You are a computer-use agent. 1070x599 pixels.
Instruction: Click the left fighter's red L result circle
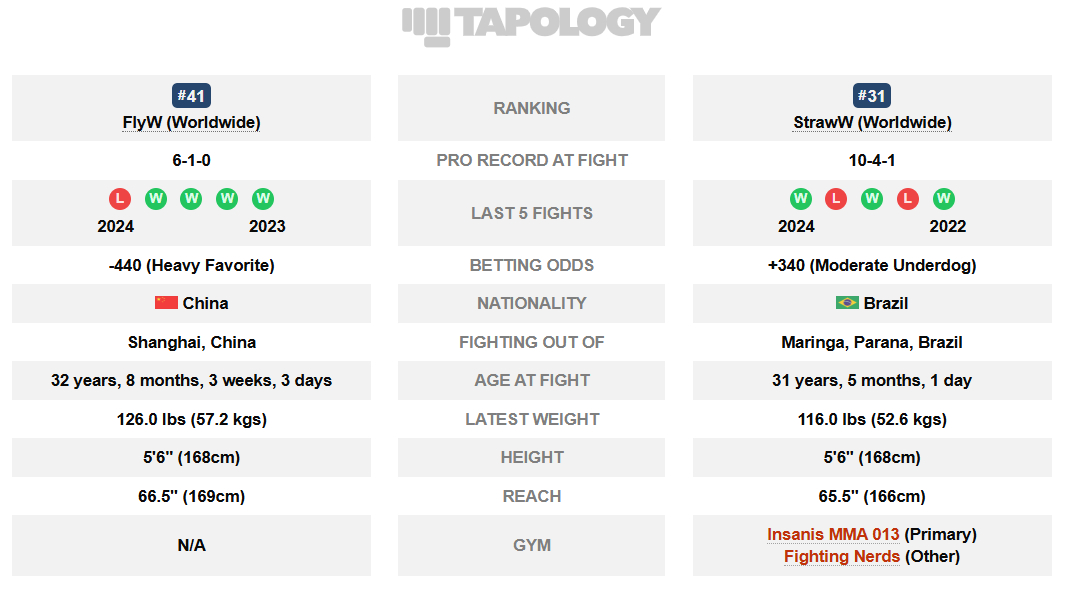pos(120,199)
